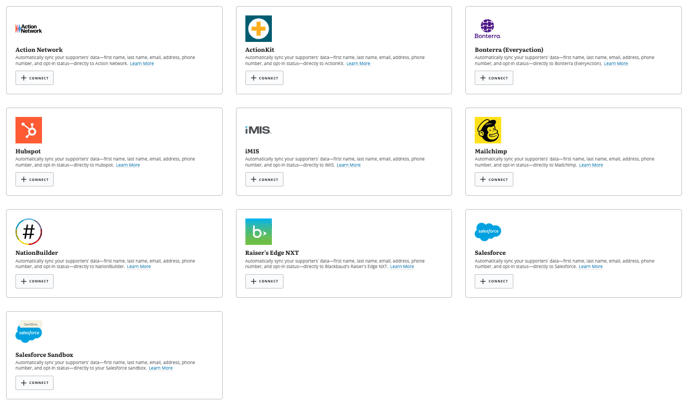Click the NationBuilder hashtag logo
Screen dimensions: 688x406
29,232
